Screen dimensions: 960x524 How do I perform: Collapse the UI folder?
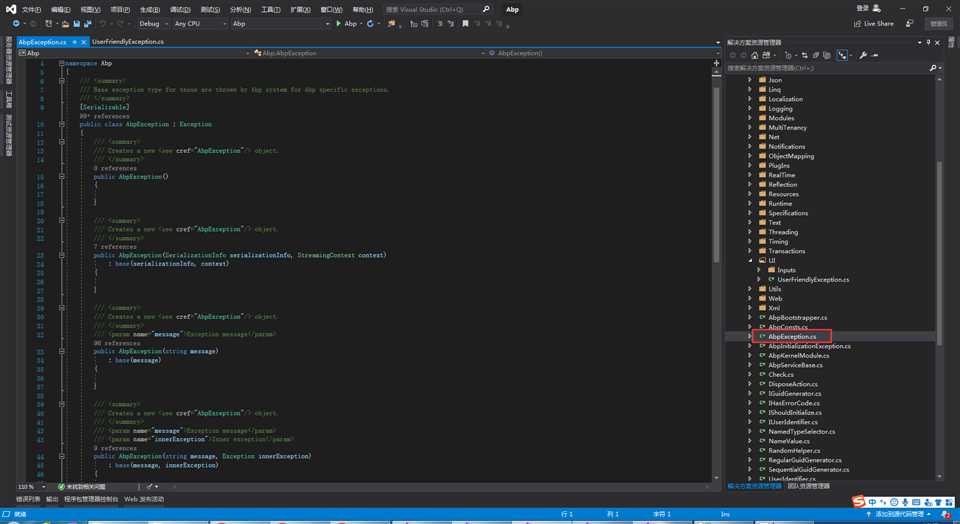click(749, 260)
